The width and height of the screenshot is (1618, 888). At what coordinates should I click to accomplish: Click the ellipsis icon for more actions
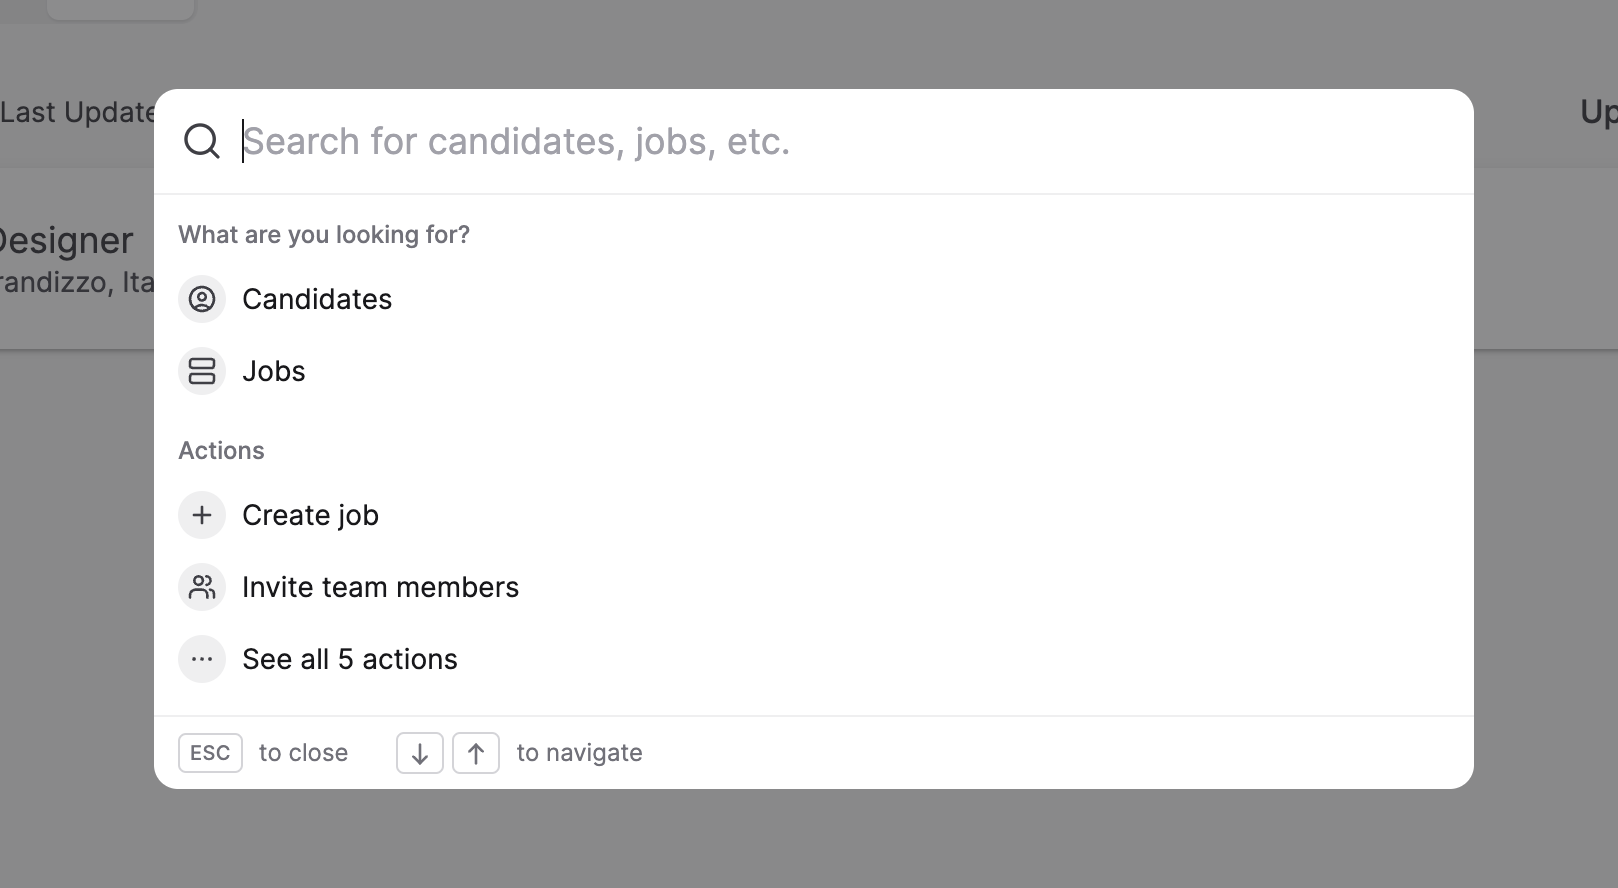point(202,659)
